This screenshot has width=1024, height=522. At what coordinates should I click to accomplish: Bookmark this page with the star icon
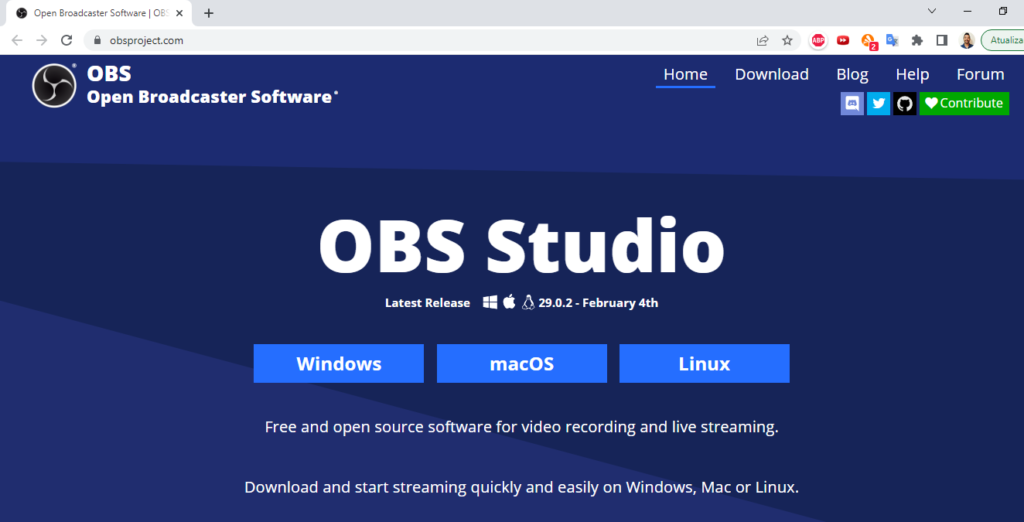(787, 41)
